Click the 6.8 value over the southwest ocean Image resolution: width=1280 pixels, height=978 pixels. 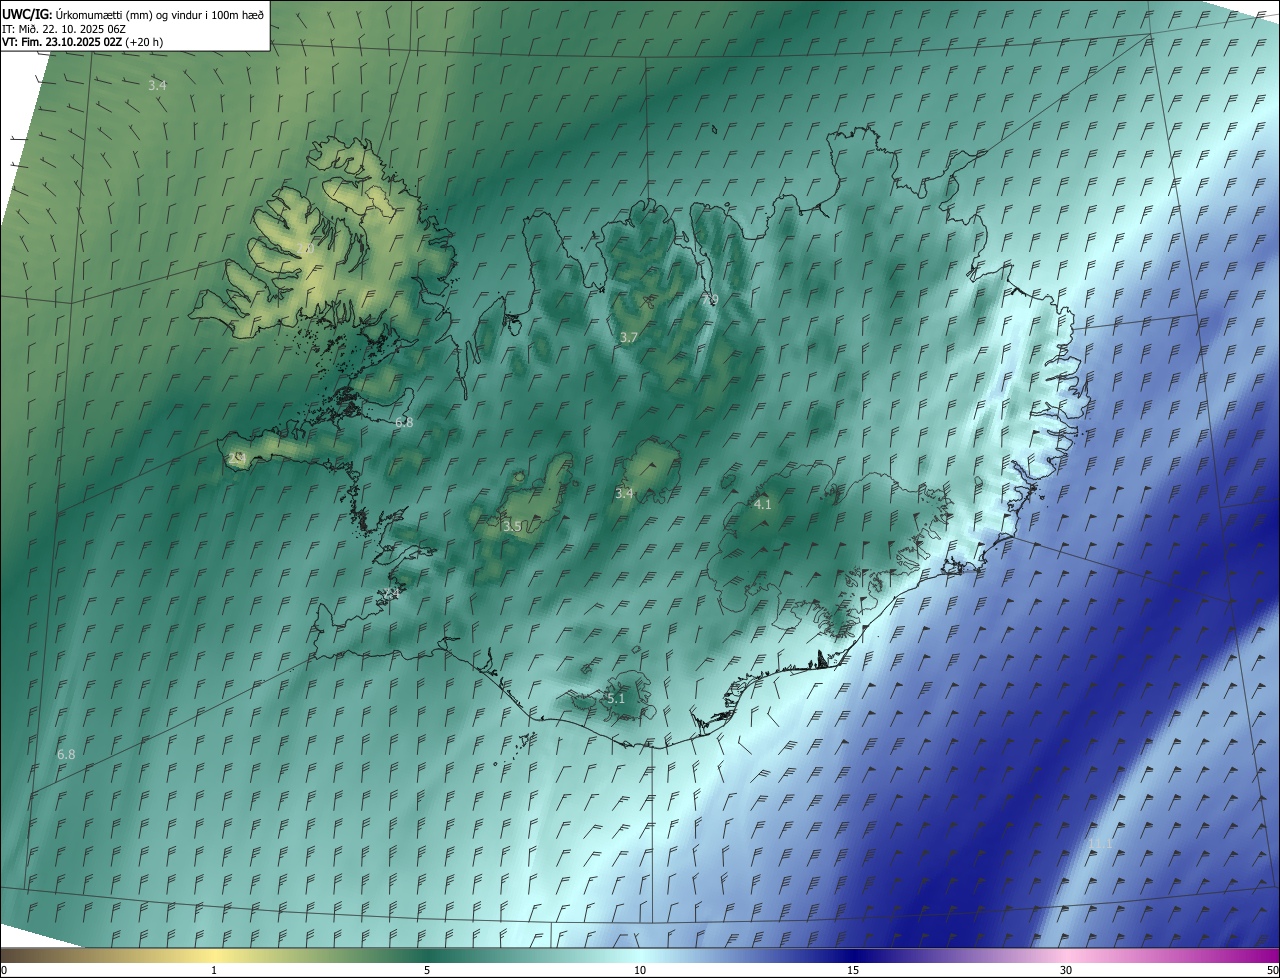pyautogui.click(x=66, y=754)
